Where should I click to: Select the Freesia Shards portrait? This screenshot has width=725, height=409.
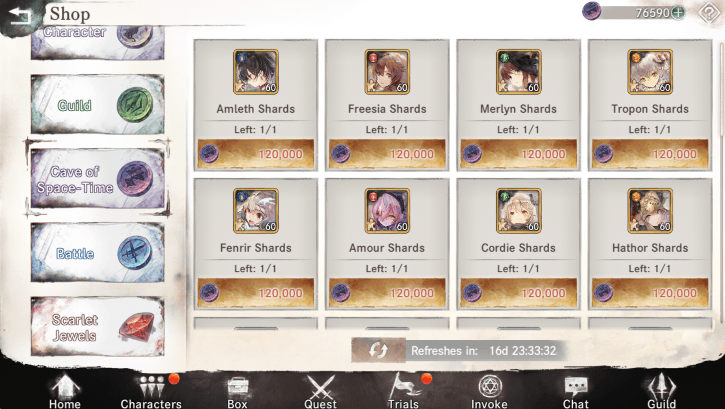click(x=387, y=72)
